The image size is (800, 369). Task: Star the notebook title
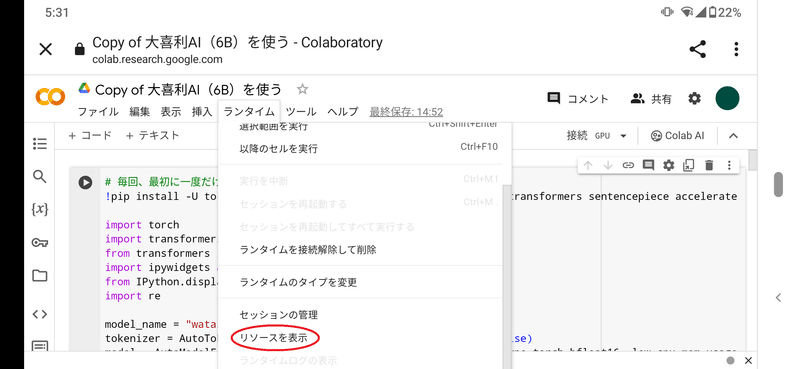[x=303, y=90]
